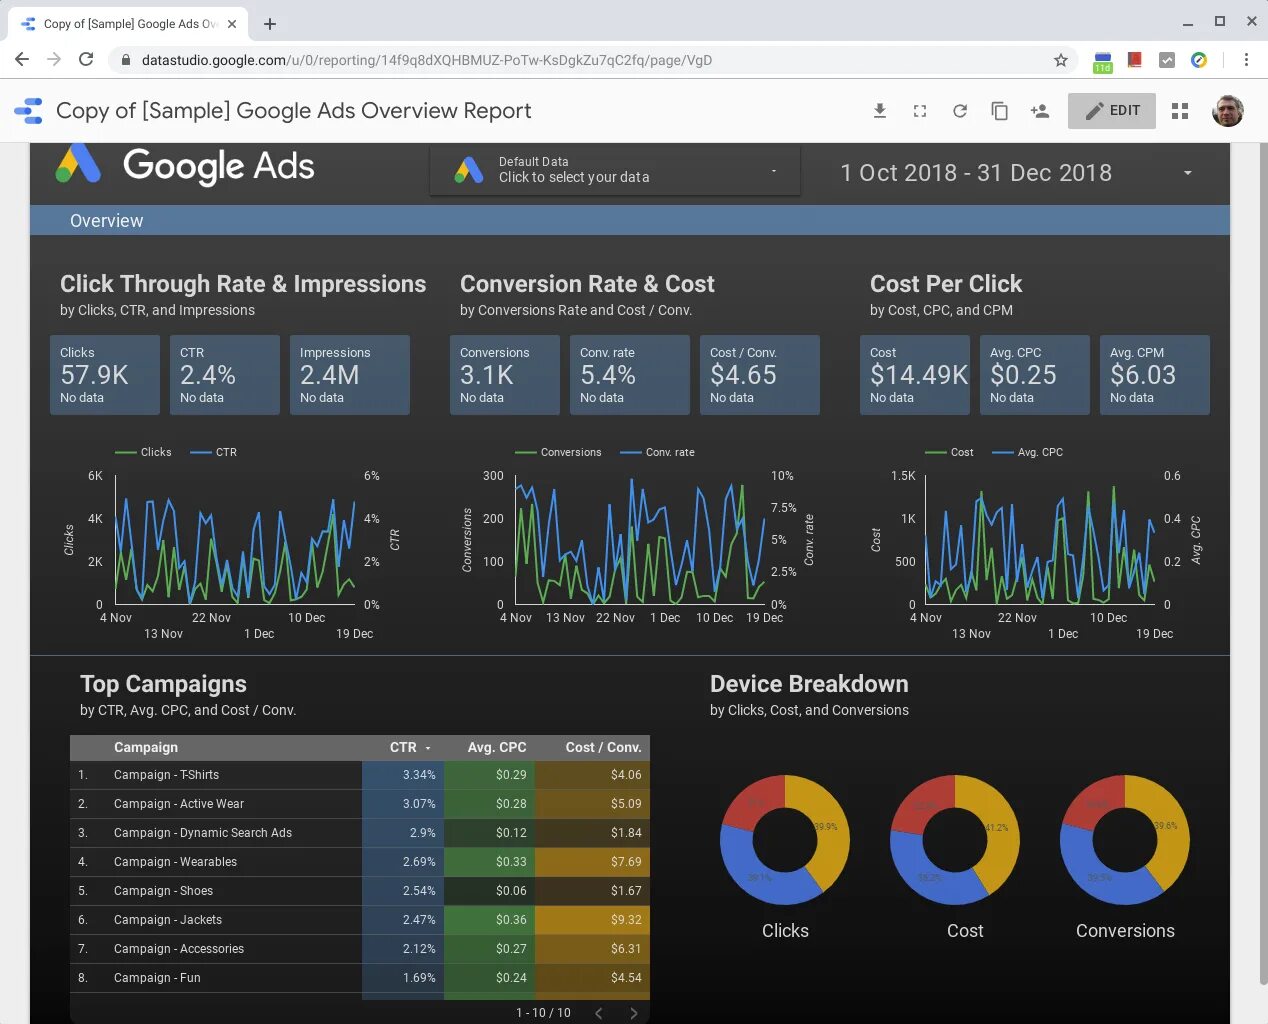Image resolution: width=1268 pixels, height=1024 pixels.
Task: Share report via add person icon
Action: [x=1040, y=111]
